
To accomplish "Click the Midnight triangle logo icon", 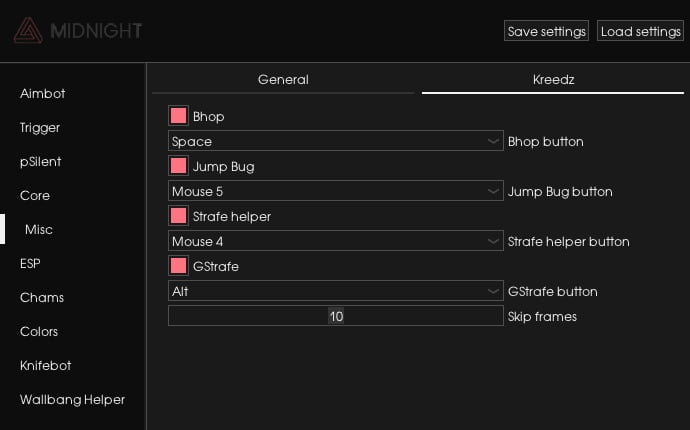I will (28, 30).
